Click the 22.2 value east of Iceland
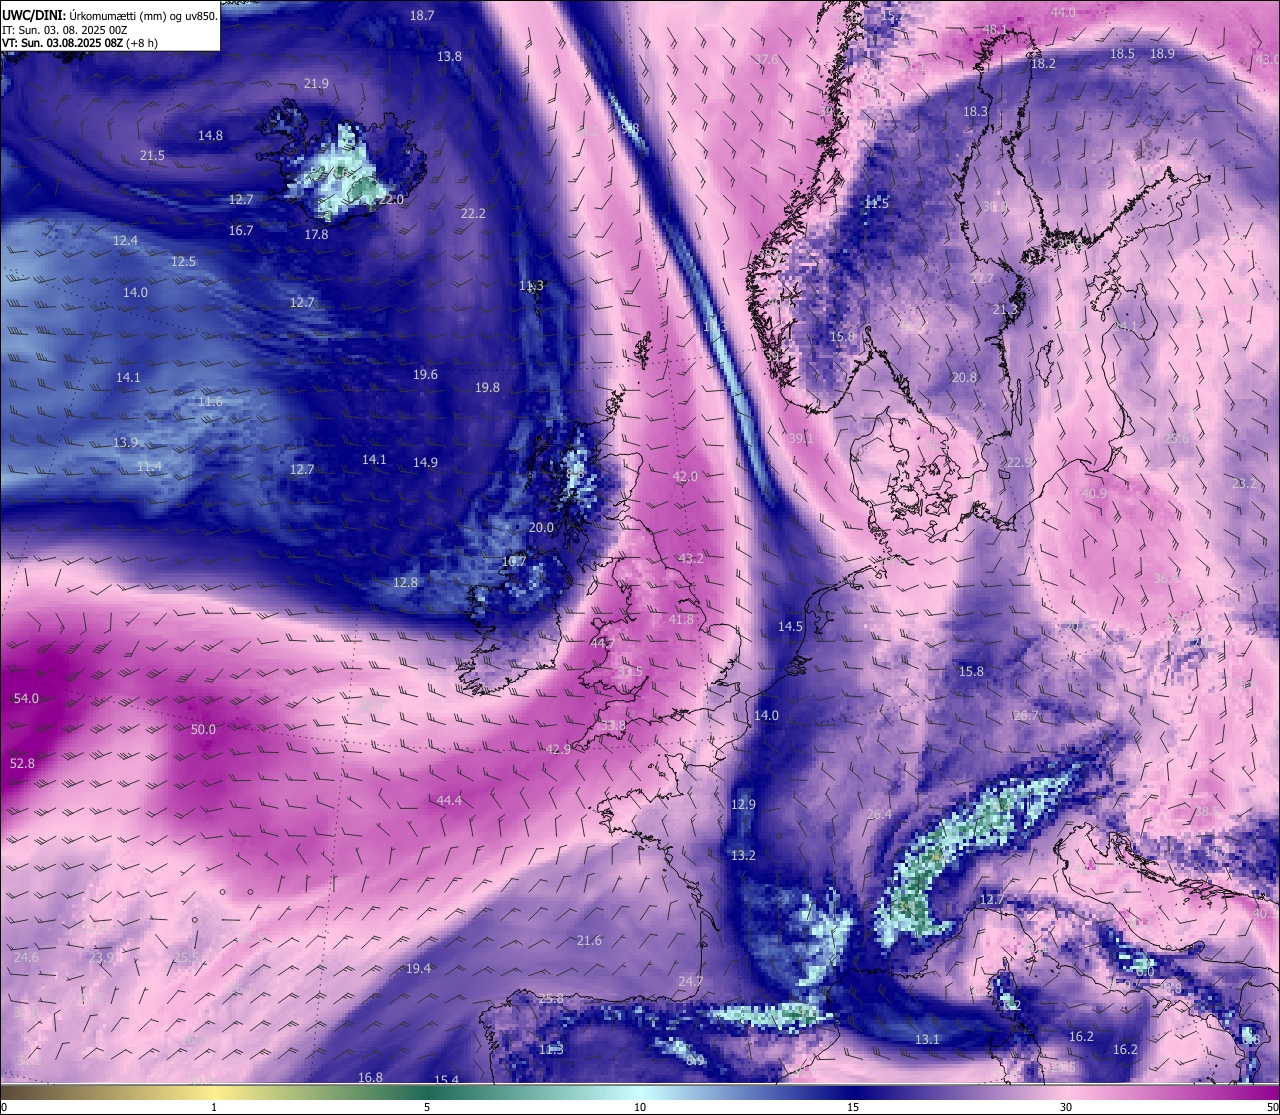 (473, 213)
